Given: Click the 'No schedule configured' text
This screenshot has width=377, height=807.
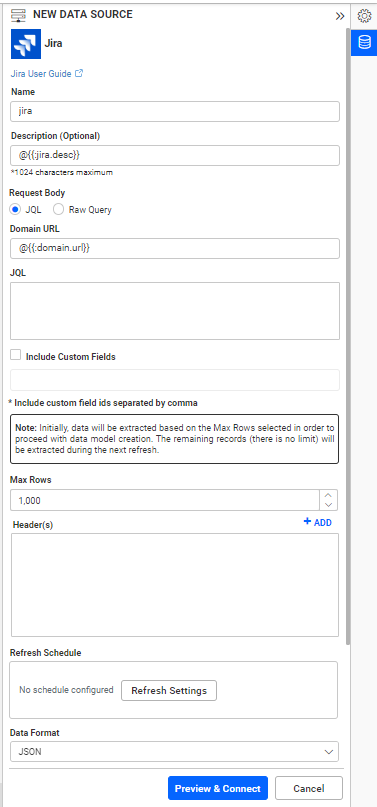Looking at the screenshot, I should 66,690.
